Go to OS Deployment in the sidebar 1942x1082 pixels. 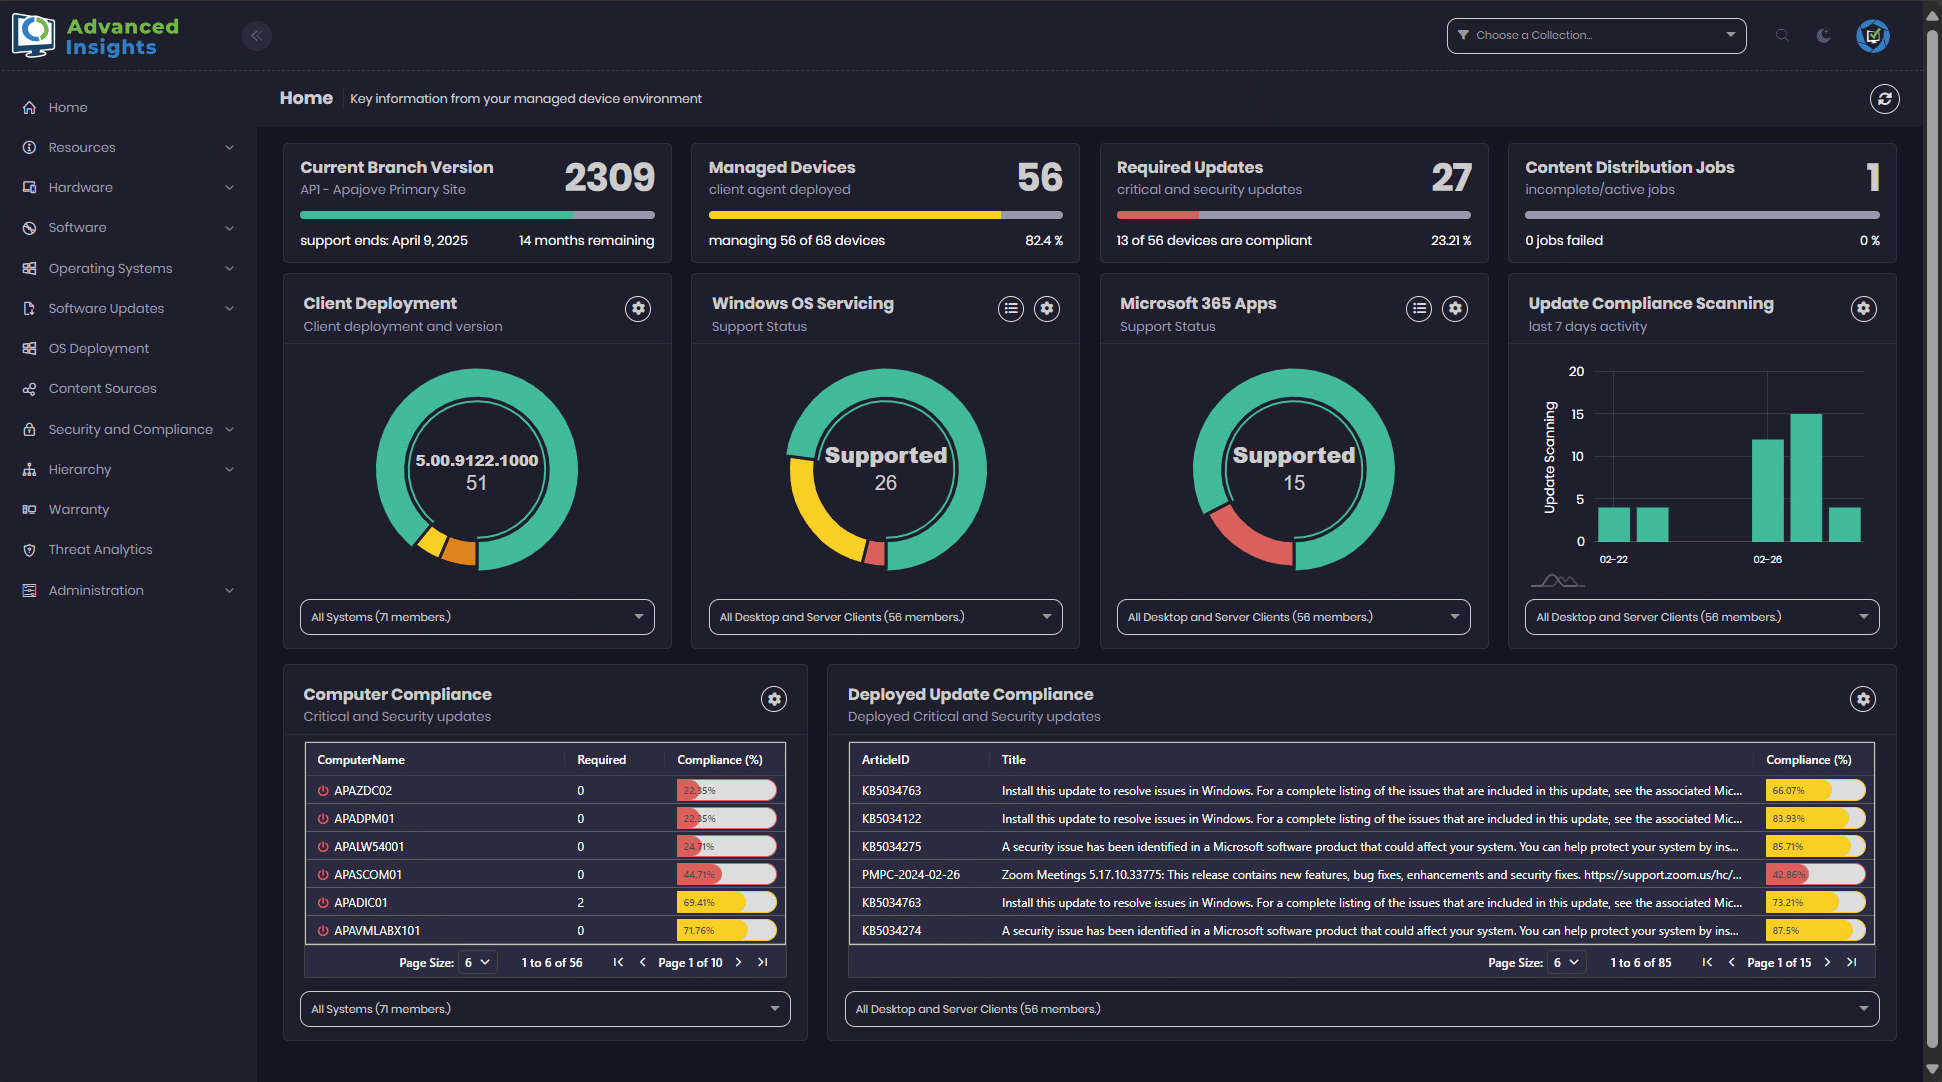(98, 348)
